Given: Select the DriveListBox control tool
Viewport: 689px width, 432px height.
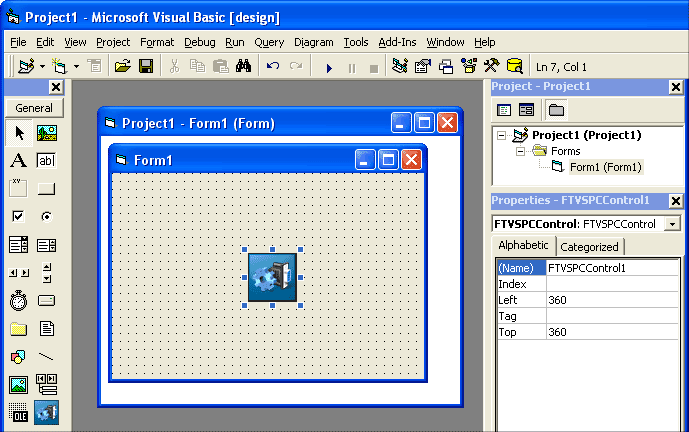Looking at the screenshot, I should tap(47, 301).
